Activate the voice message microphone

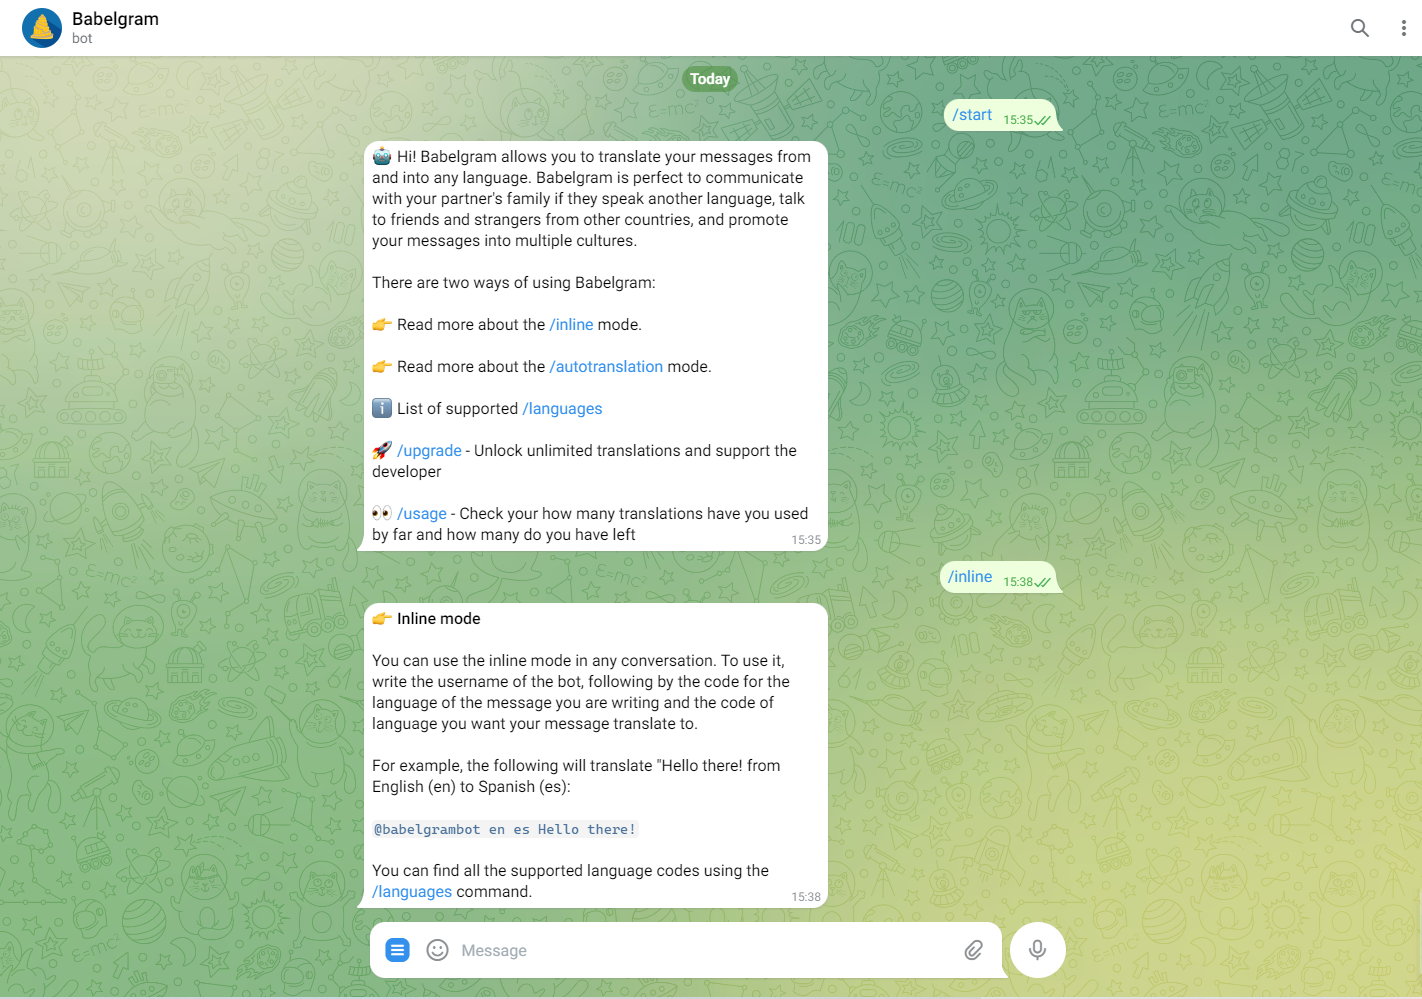tap(1037, 950)
